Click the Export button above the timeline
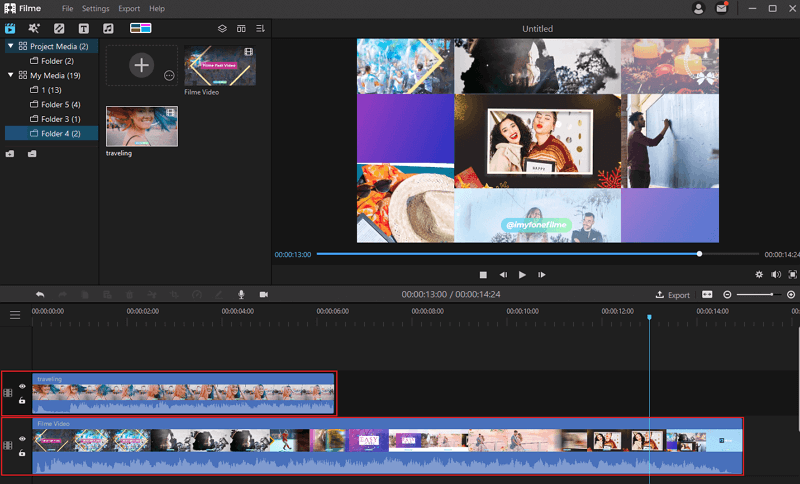This screenshot has height=484, width=800. pyautogui.click(x=673, y=295)
